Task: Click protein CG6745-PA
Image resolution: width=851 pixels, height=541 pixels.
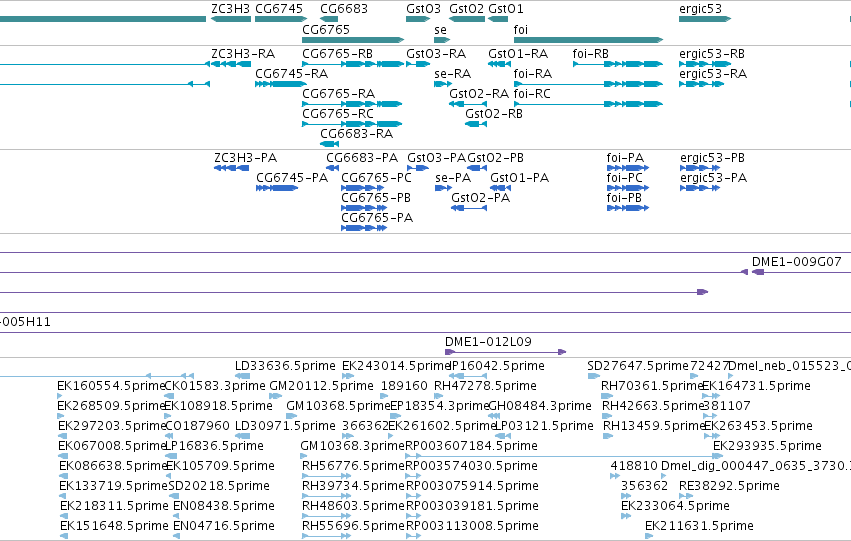Action: (292, 178)
